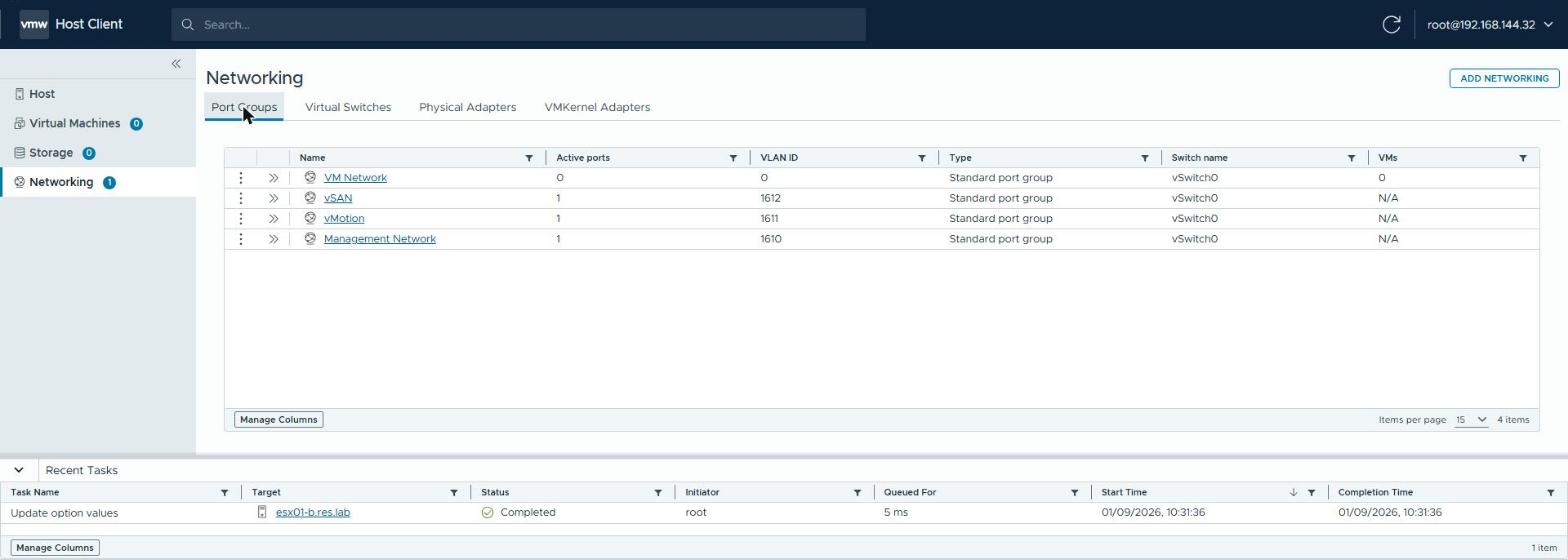
Task: Click the Completed status check icon
Action: pos(488,512)
